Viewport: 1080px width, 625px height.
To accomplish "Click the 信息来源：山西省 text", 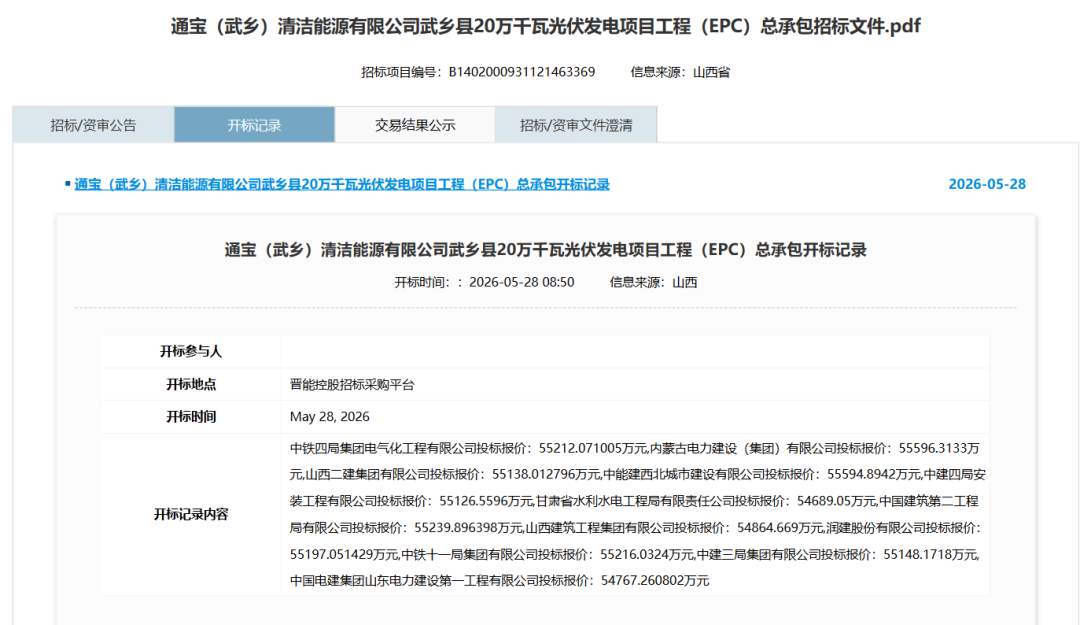I will (680, 72).
